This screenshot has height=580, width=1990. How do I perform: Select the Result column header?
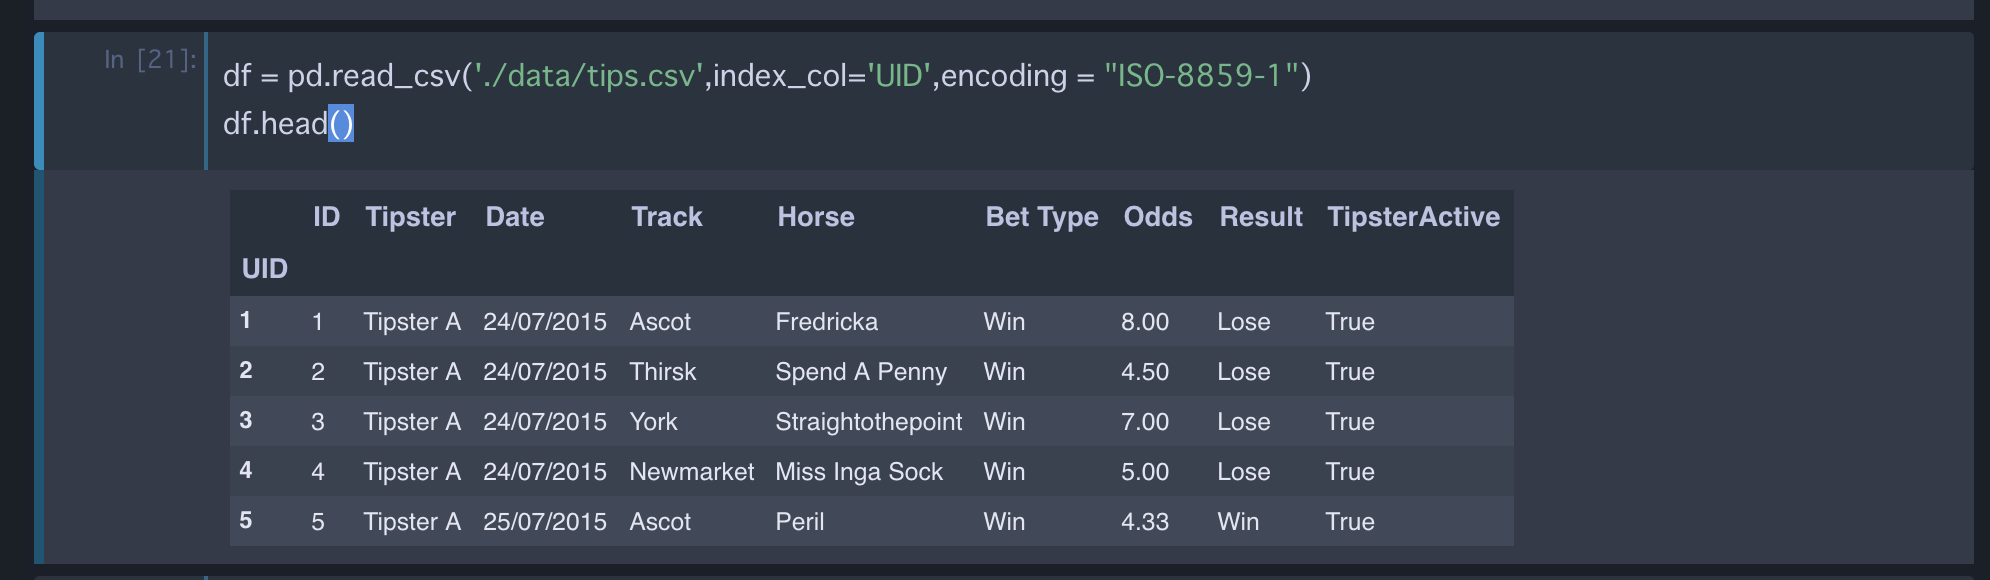1261,217
